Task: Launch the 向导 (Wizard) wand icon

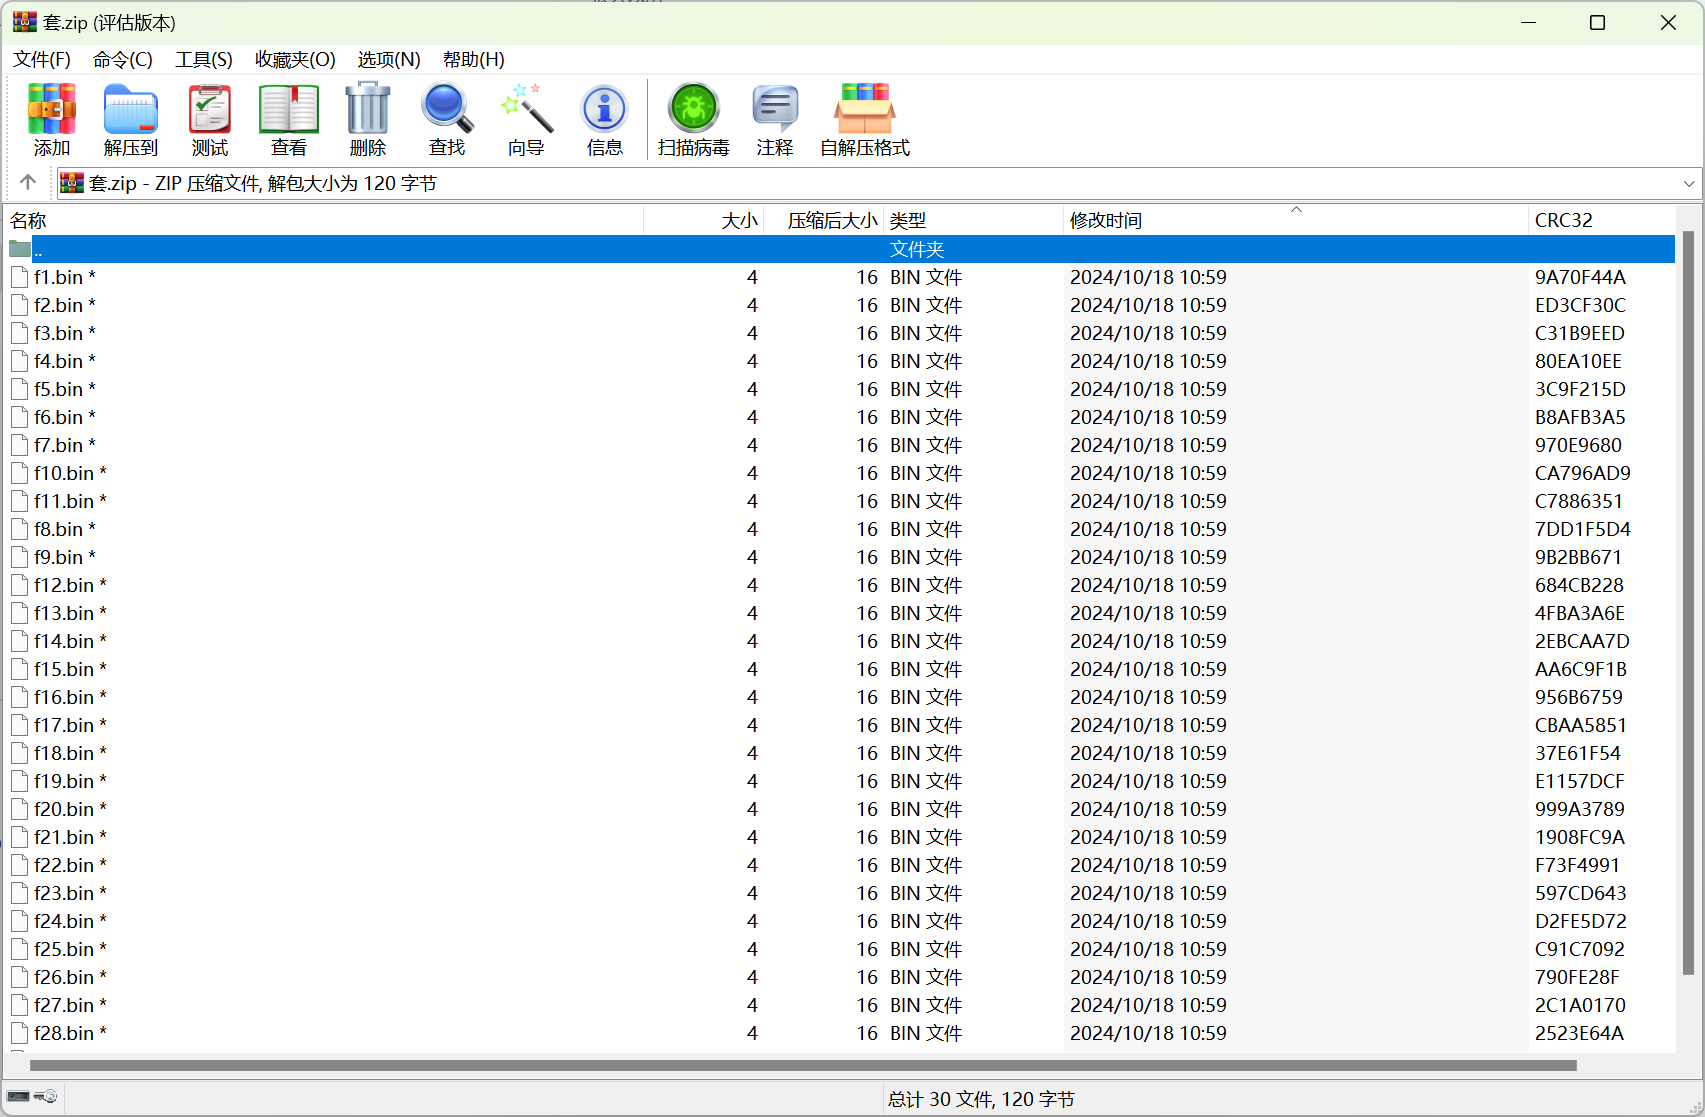Action: [x=526, y=110]
